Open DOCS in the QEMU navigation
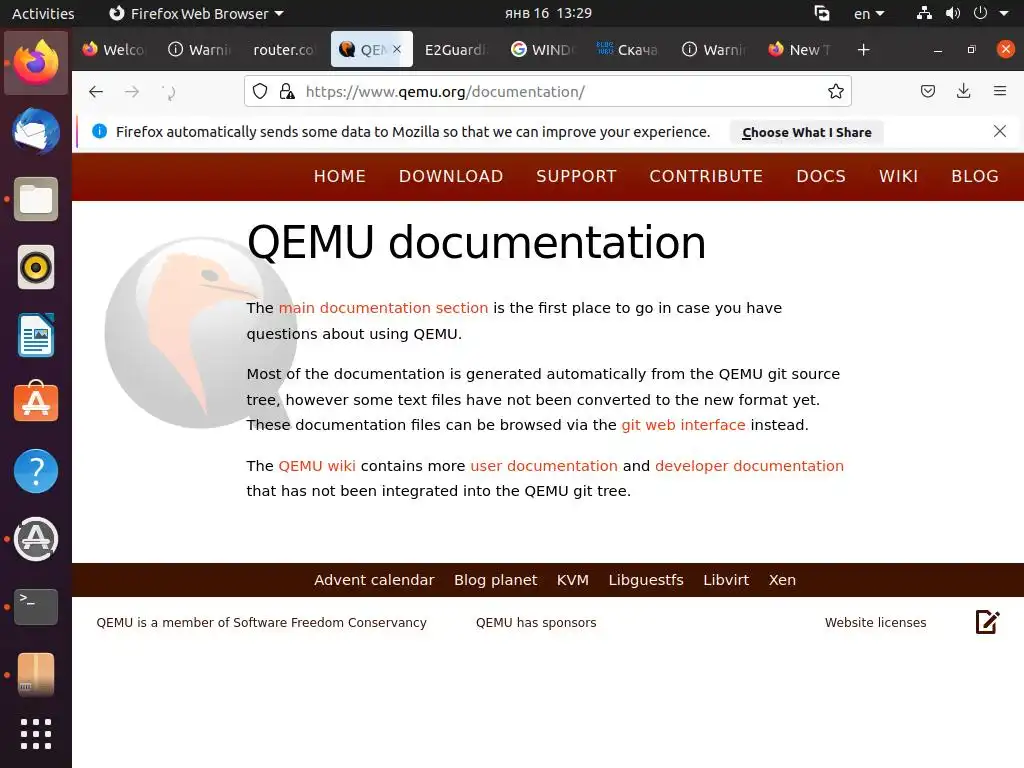1024x768 pixels. pyautogui.click(x=821, y=176)
